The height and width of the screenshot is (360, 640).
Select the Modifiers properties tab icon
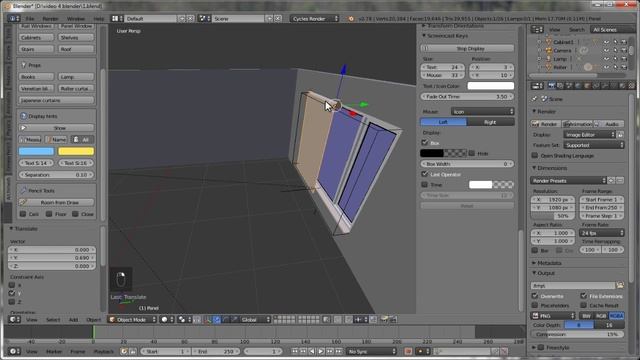(x=605, y=86)
